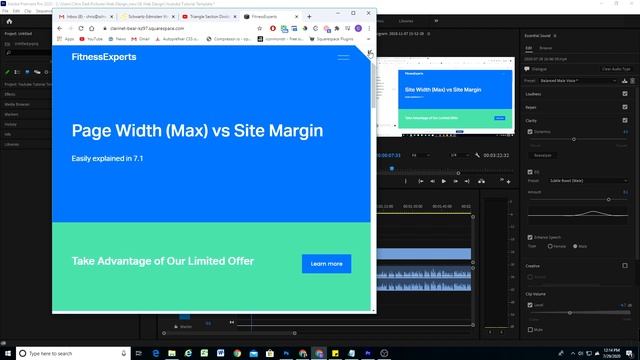
Task: Delete preset with the trash icon
Action: (633, 81)
